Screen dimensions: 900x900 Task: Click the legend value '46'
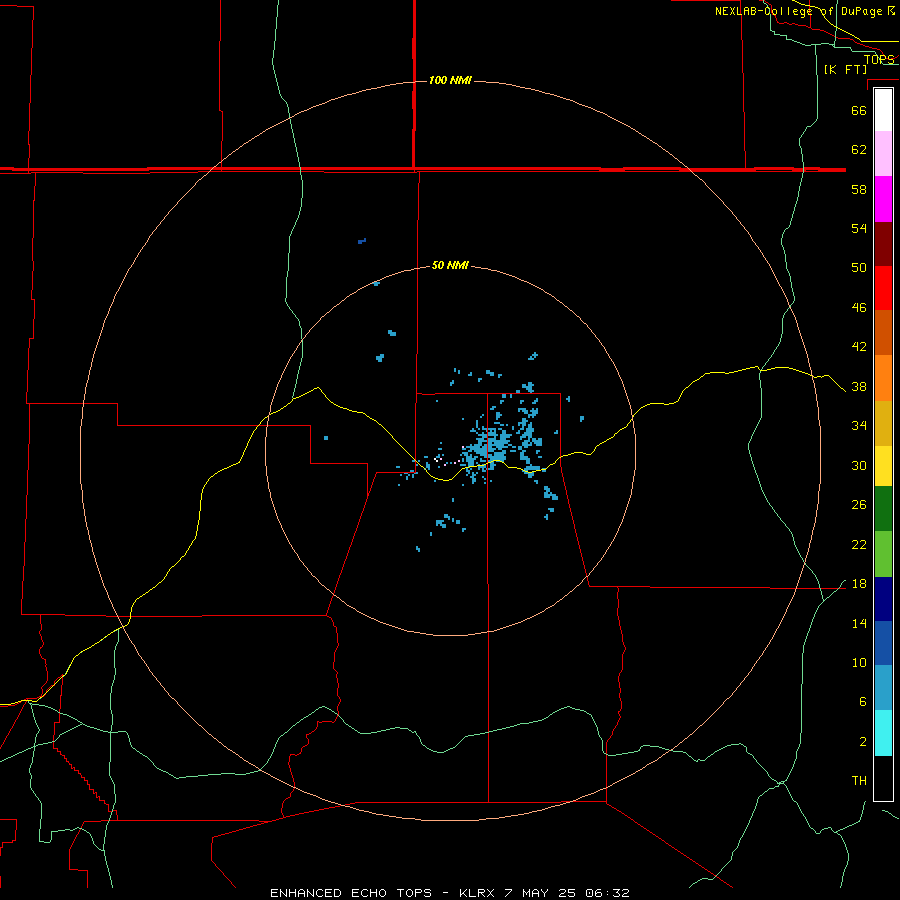click(x=859, y=308)
